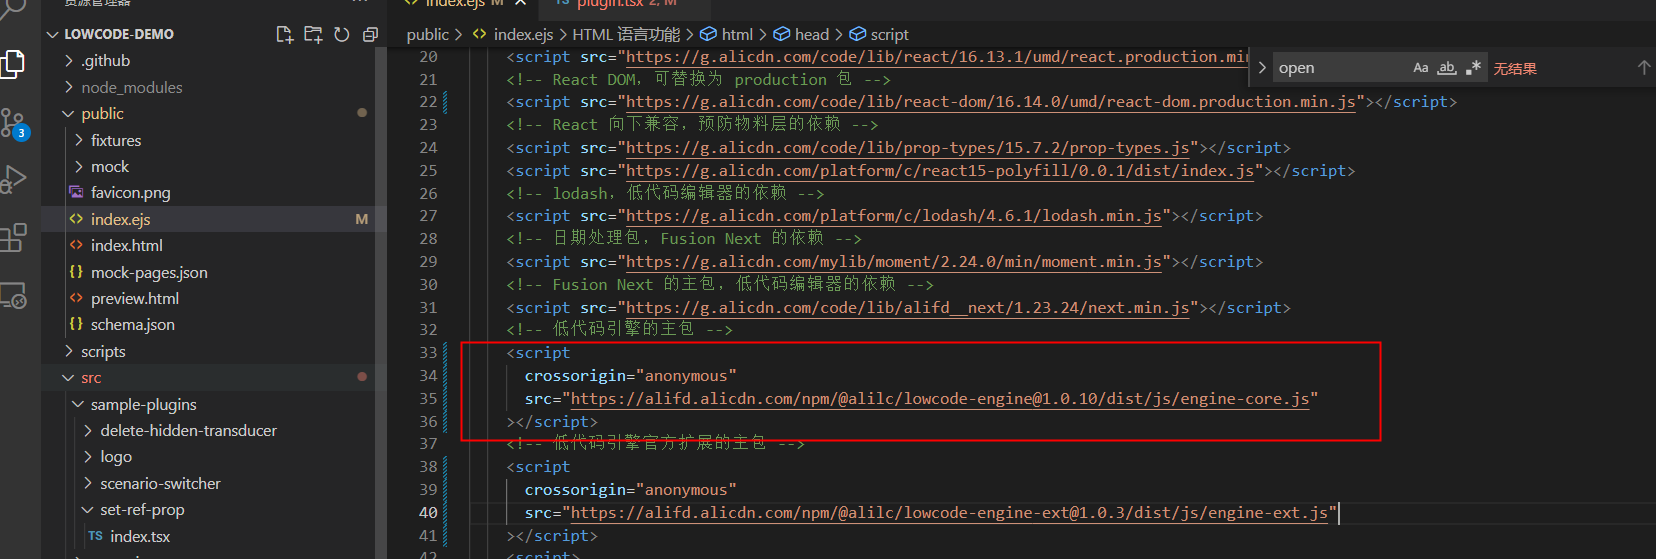Open the Run and Debug view
Viewport: 1656px width, 559px height.
tap(13, 179)
